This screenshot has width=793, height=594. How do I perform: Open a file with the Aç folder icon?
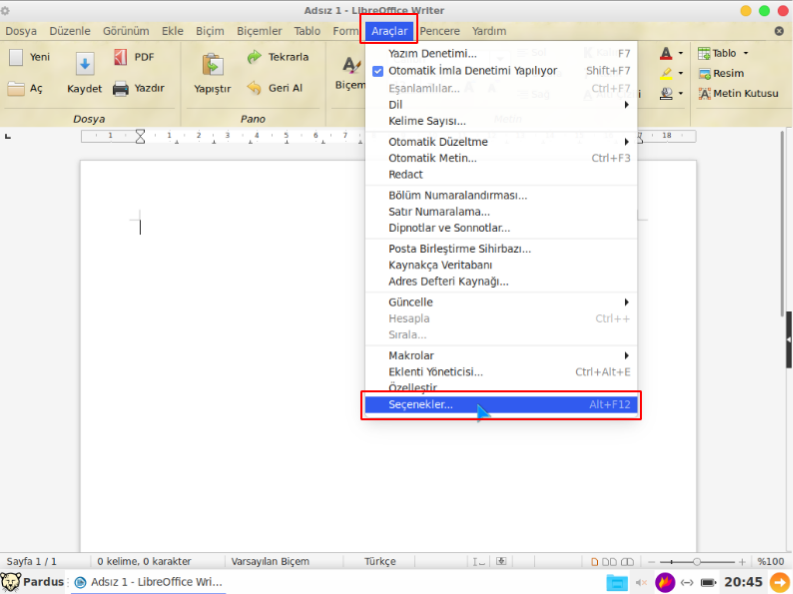(x=16, y=89)
